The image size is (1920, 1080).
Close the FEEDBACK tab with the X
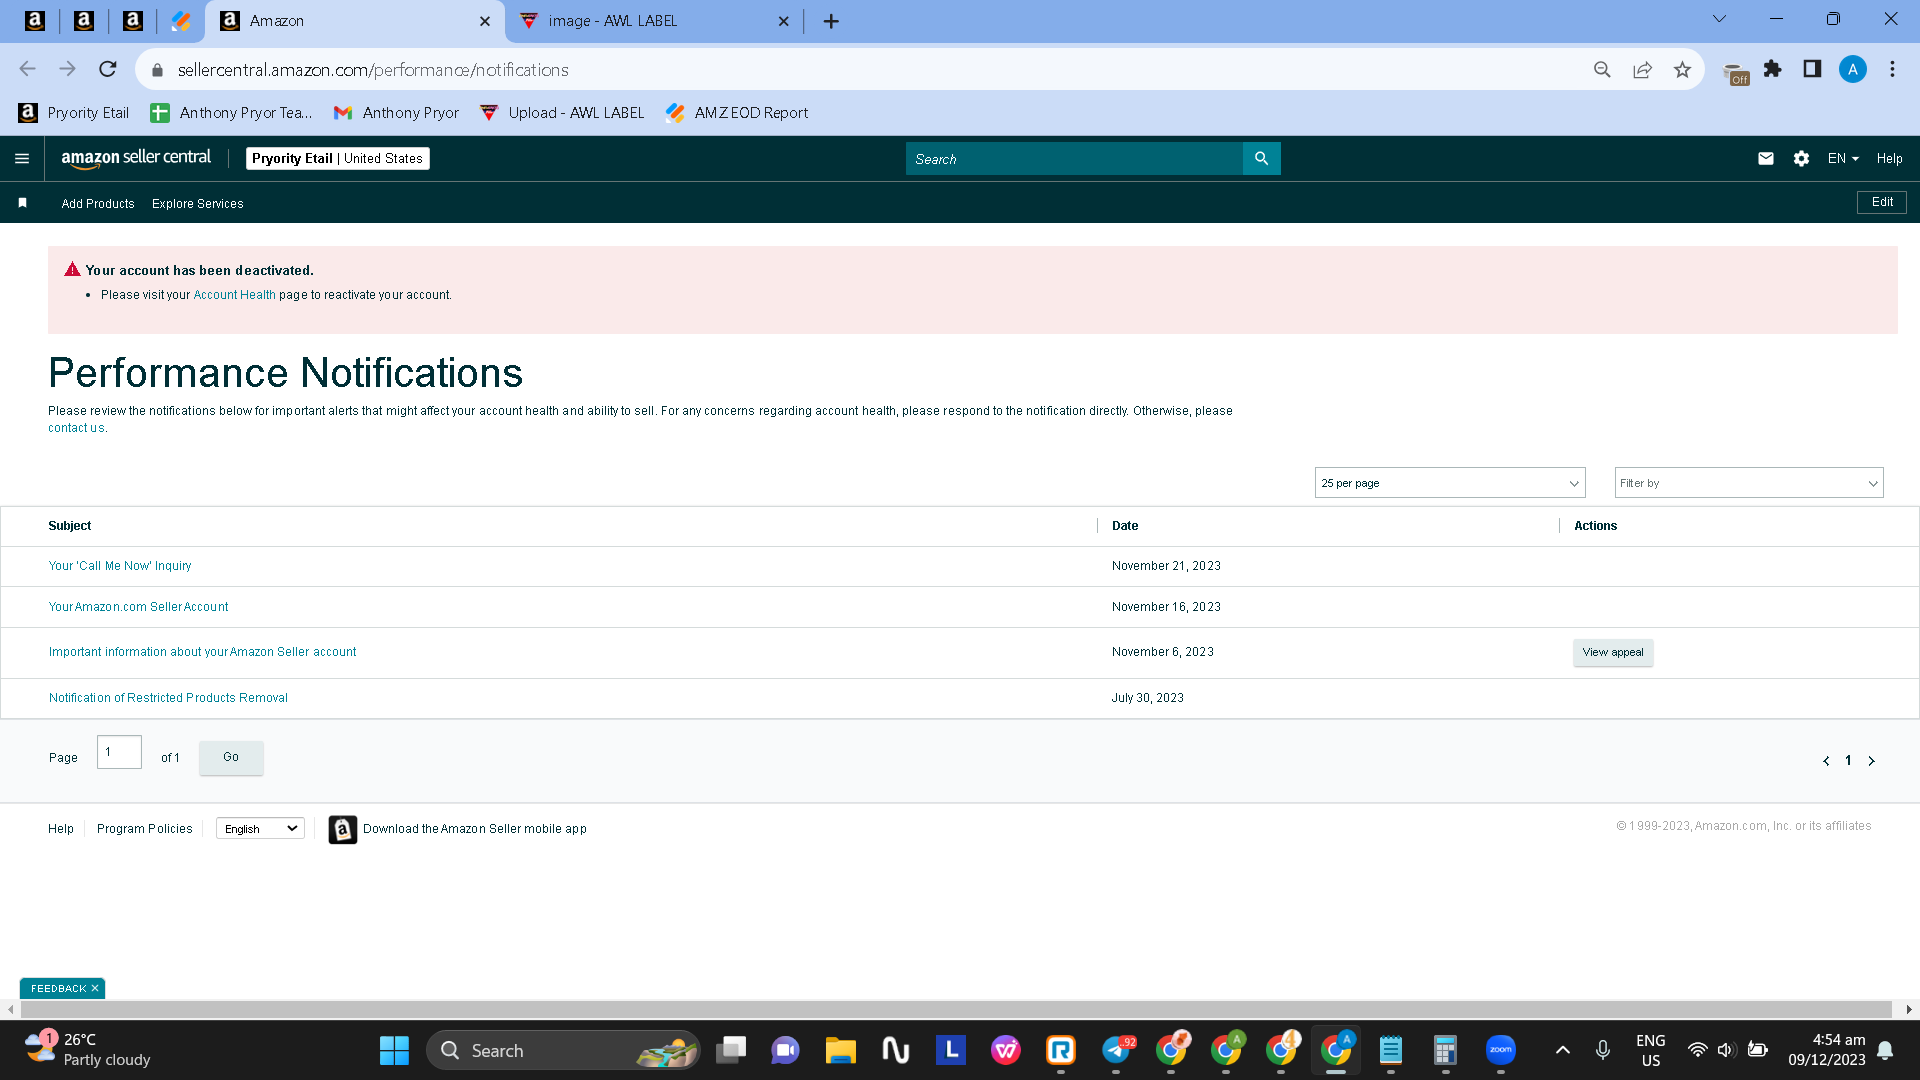coord(95,988)
